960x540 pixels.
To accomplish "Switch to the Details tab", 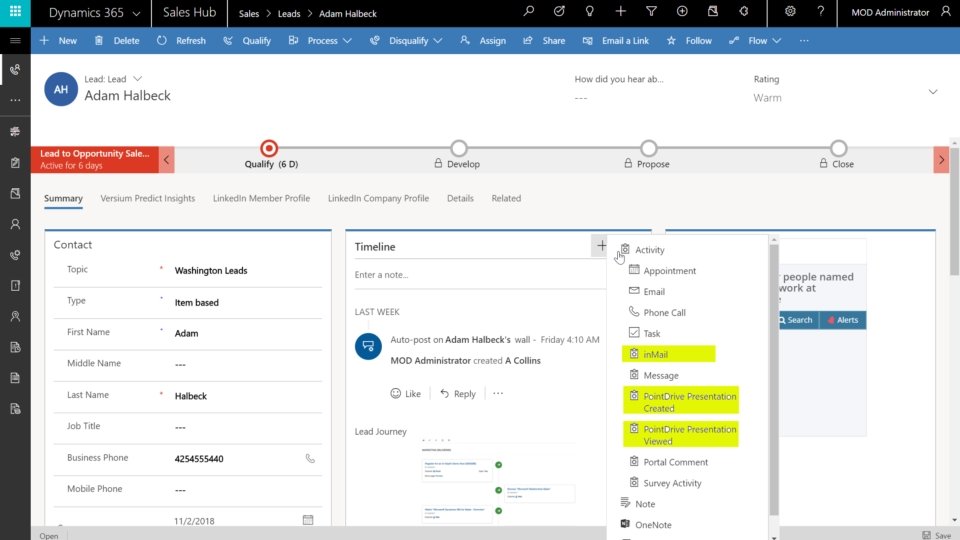I will coord(460,198).
